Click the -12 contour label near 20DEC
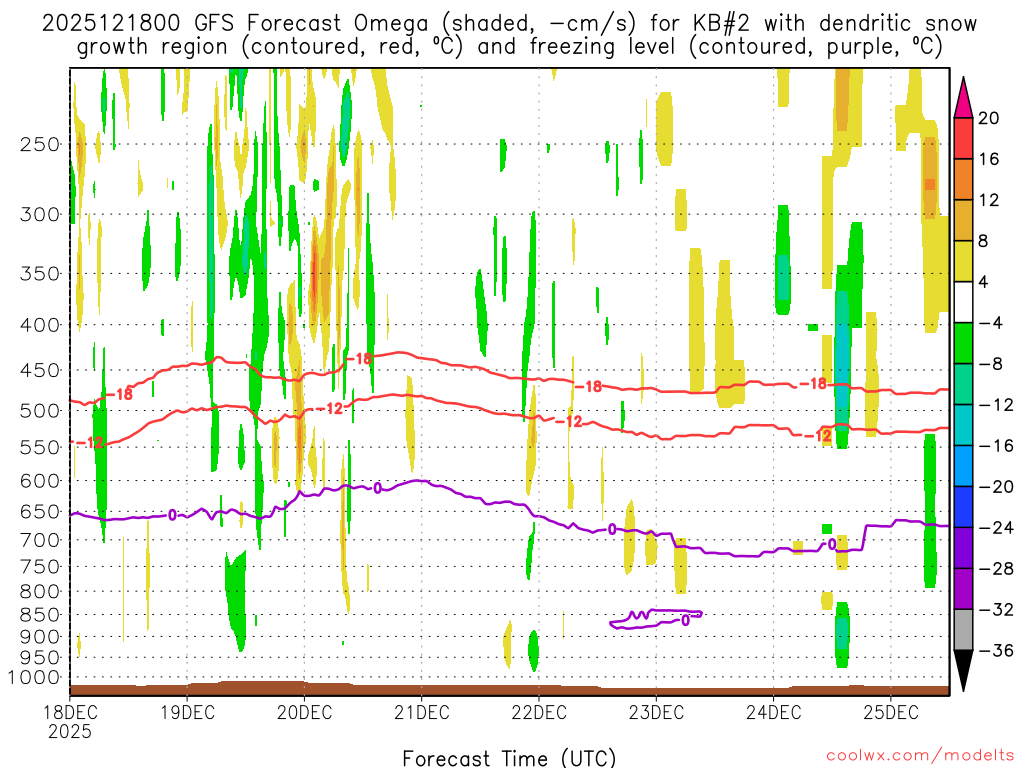 (x=330, y=409)
